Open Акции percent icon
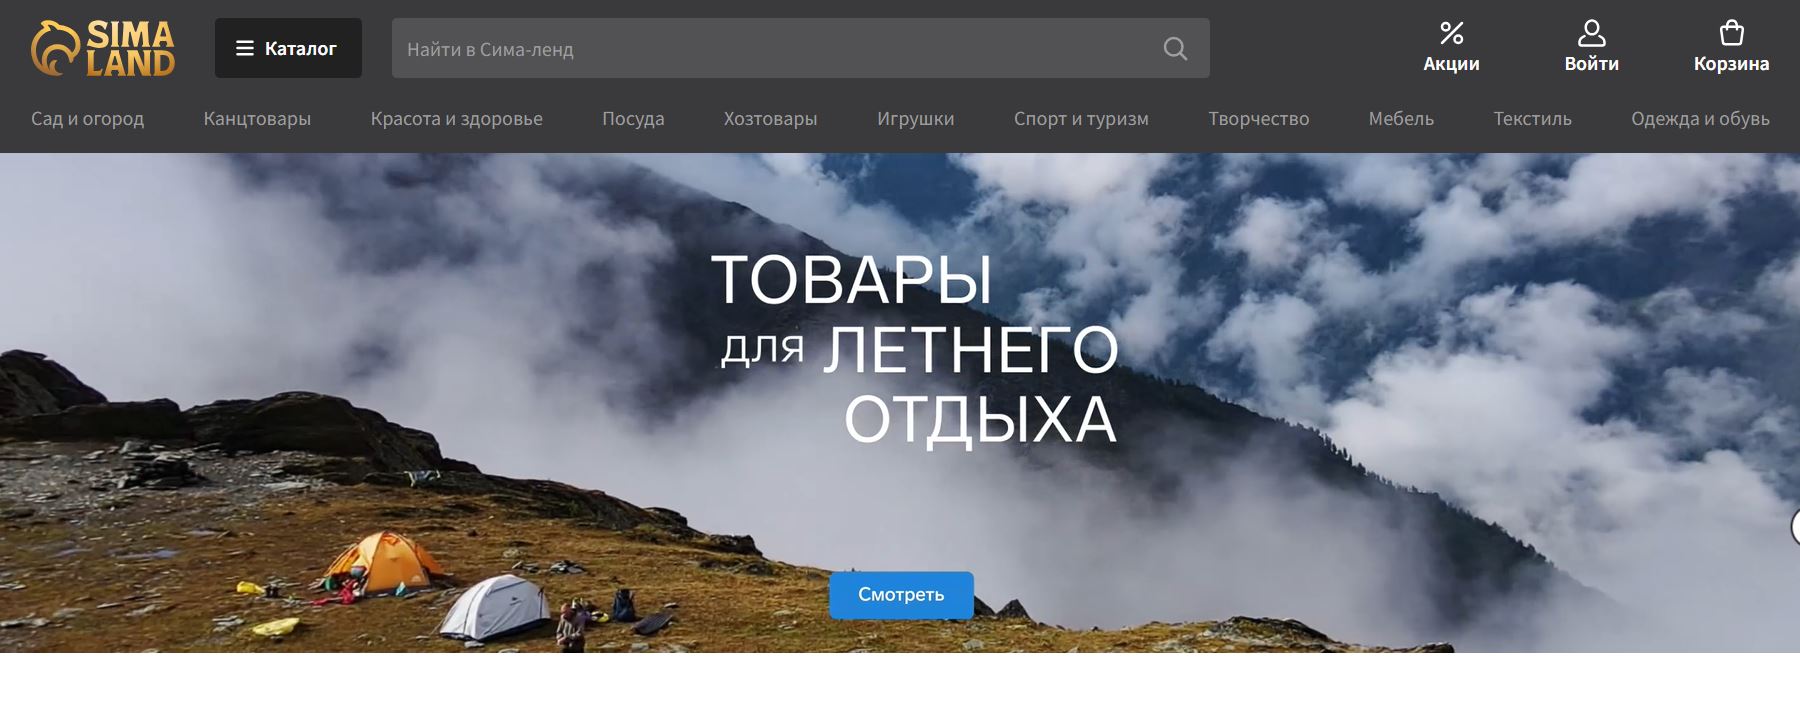Image resolution: width=1800 pixels, height=704 pixels. tap(1451, 33)
